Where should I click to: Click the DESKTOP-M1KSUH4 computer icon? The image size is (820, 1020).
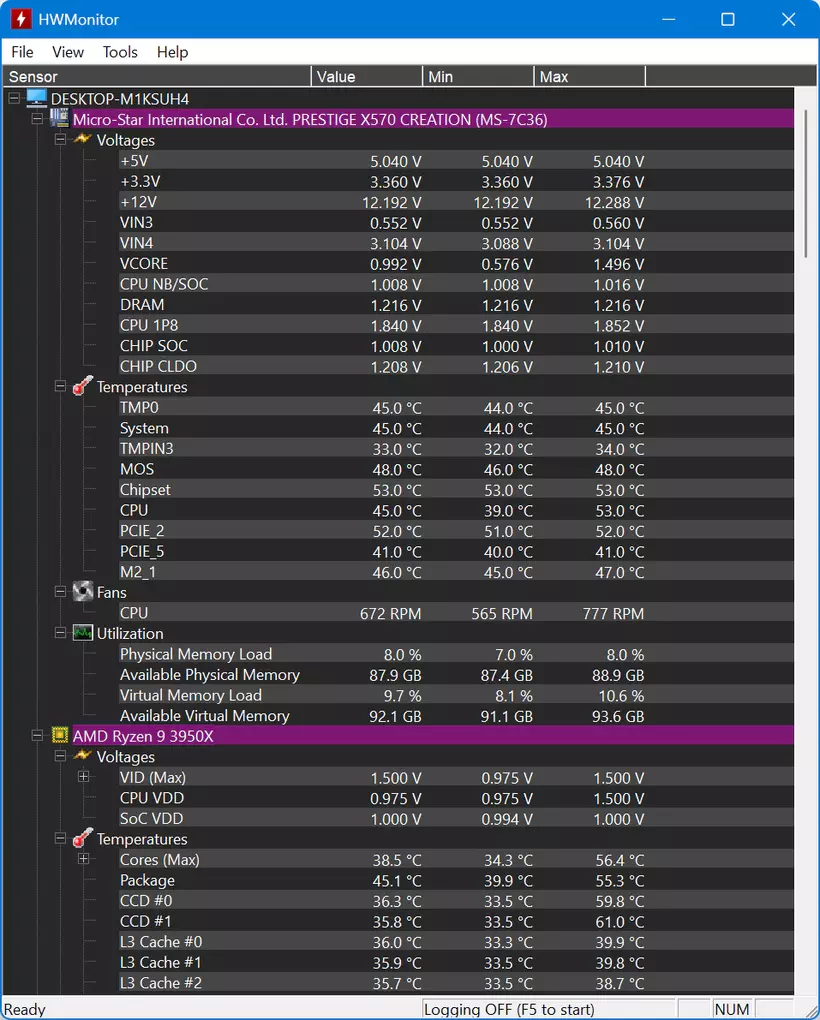point(36,98)
